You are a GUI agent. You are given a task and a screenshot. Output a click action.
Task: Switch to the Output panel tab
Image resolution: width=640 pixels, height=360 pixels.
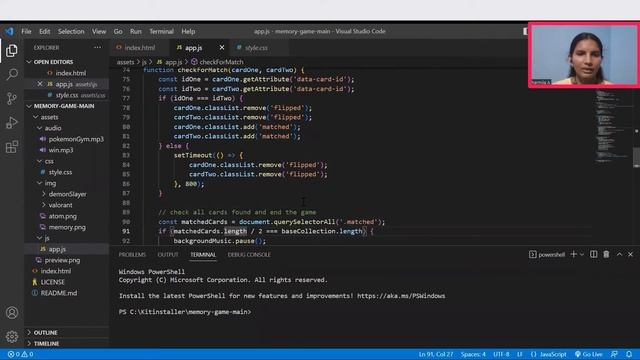[x=168, y=255]
